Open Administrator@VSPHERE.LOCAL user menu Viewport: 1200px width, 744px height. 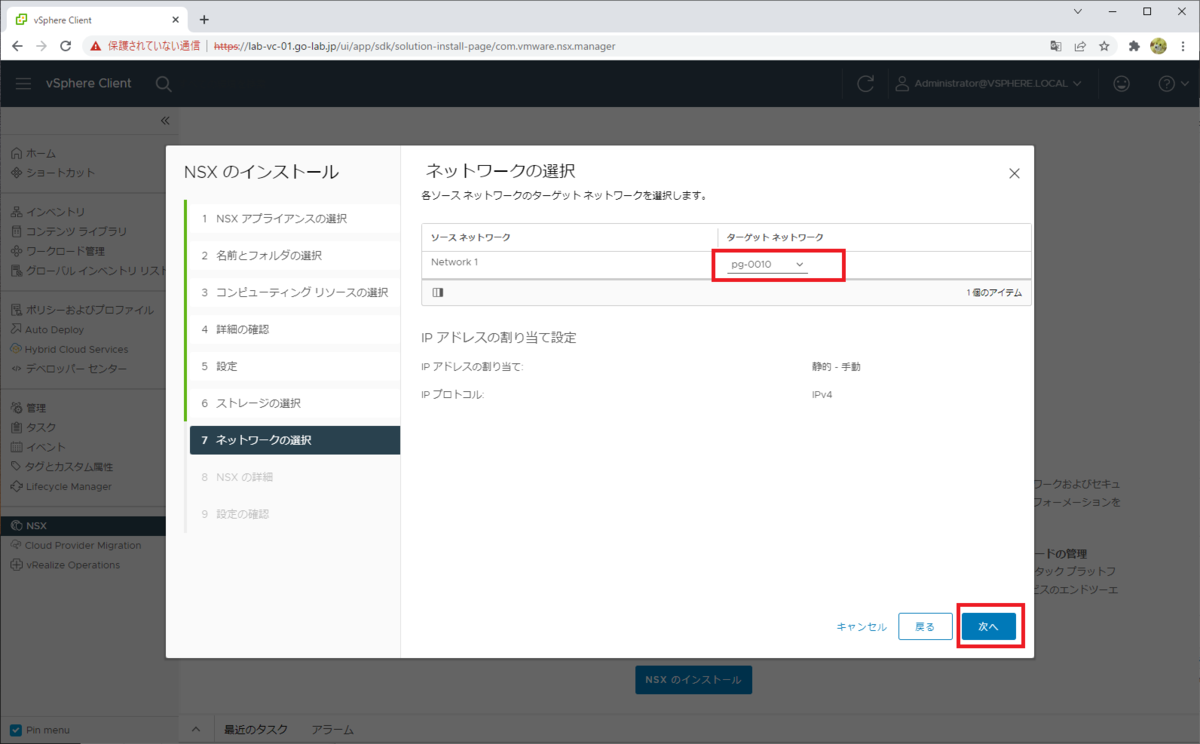(989, 84)
